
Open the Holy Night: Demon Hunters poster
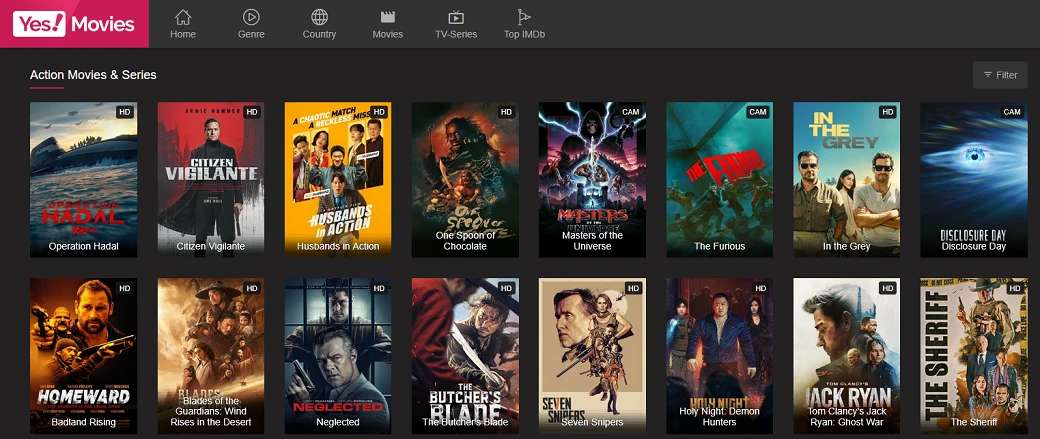720,356
